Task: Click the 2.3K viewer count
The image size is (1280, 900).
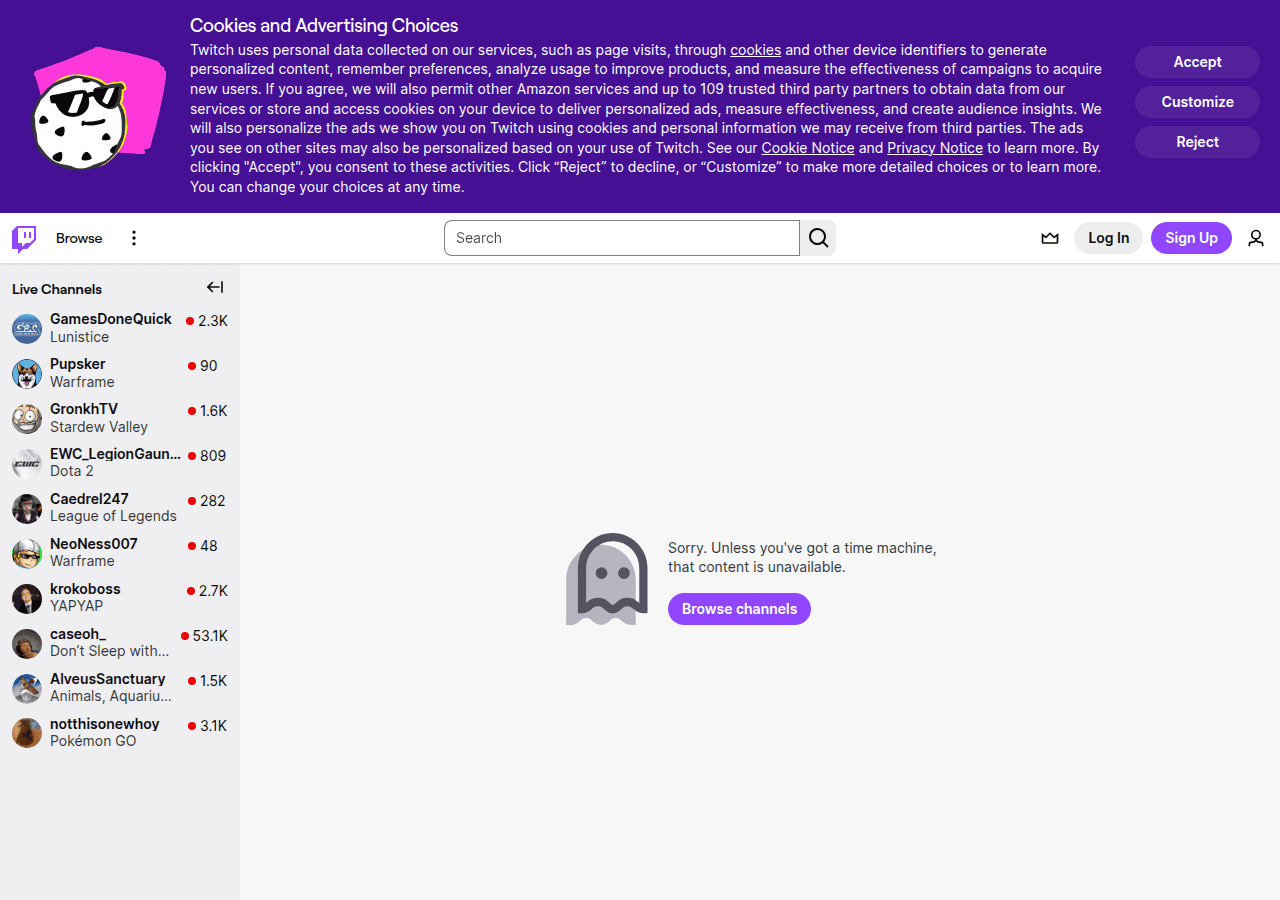Action: [x=213, y=321]
